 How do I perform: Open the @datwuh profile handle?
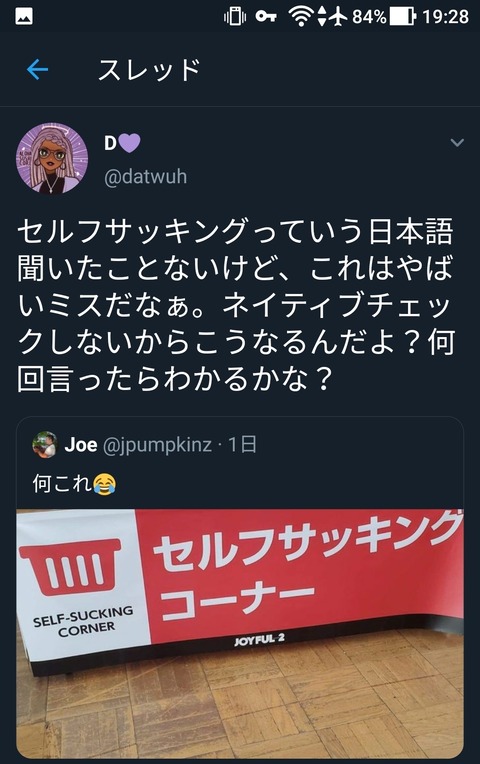click(145, 176)
